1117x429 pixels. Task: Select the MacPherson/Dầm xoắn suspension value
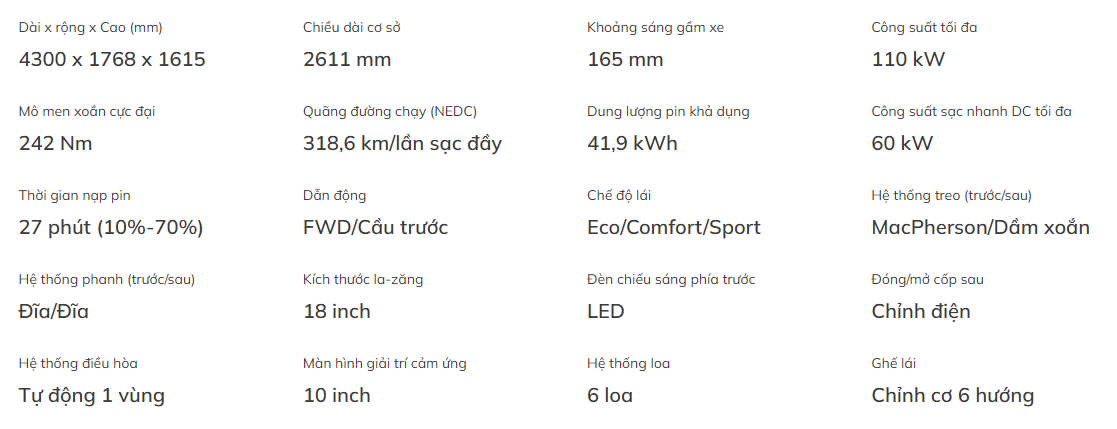click(980, 228)
